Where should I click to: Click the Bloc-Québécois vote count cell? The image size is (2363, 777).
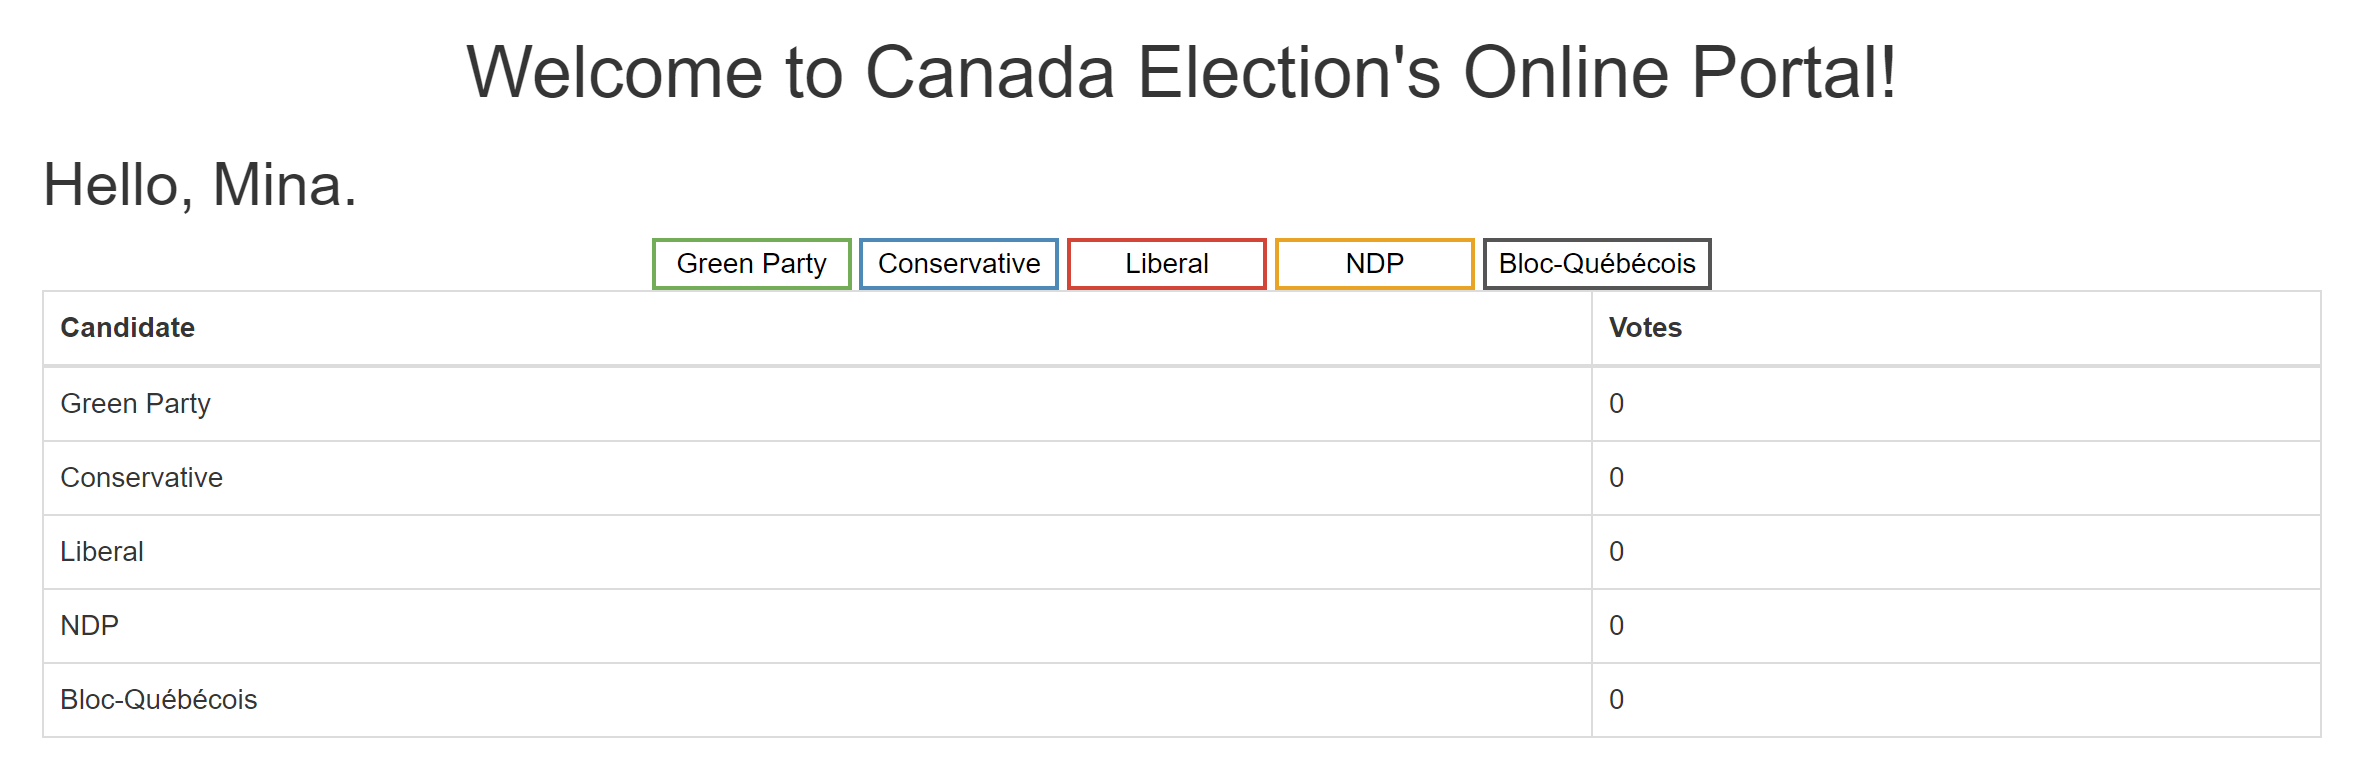pos(1956,700)
